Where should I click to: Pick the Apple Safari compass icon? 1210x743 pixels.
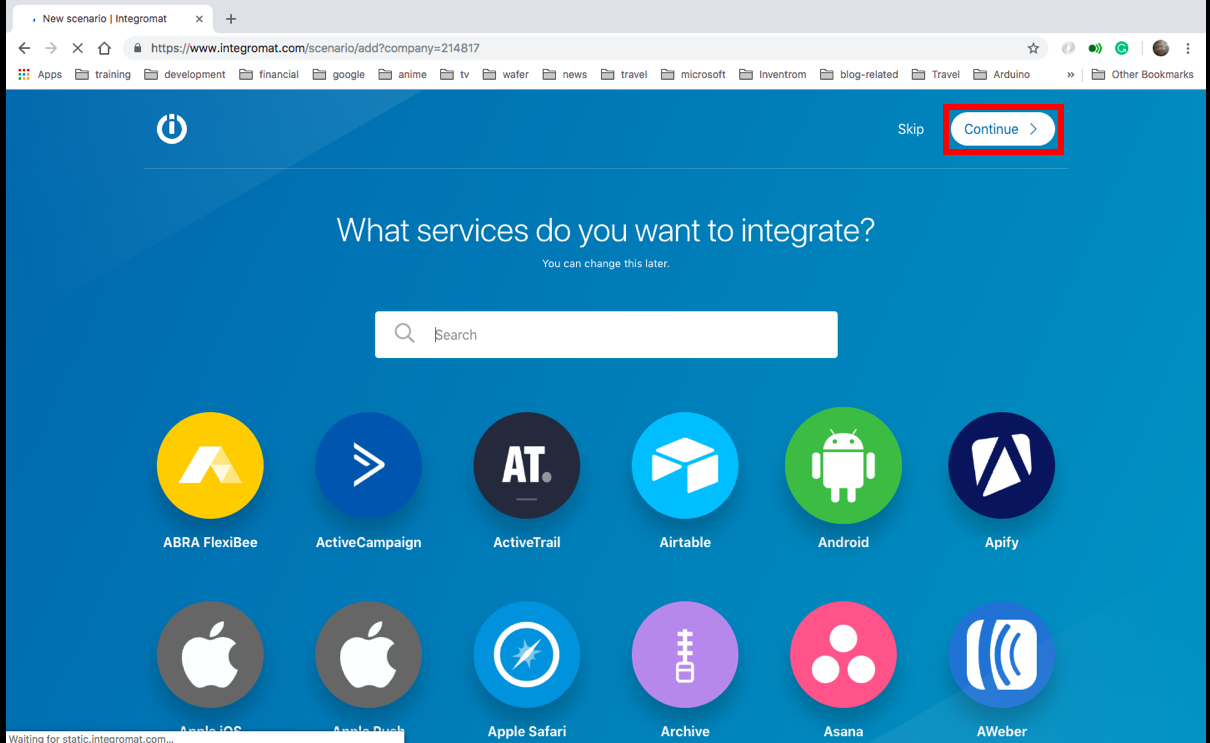(x=527, y=654)
